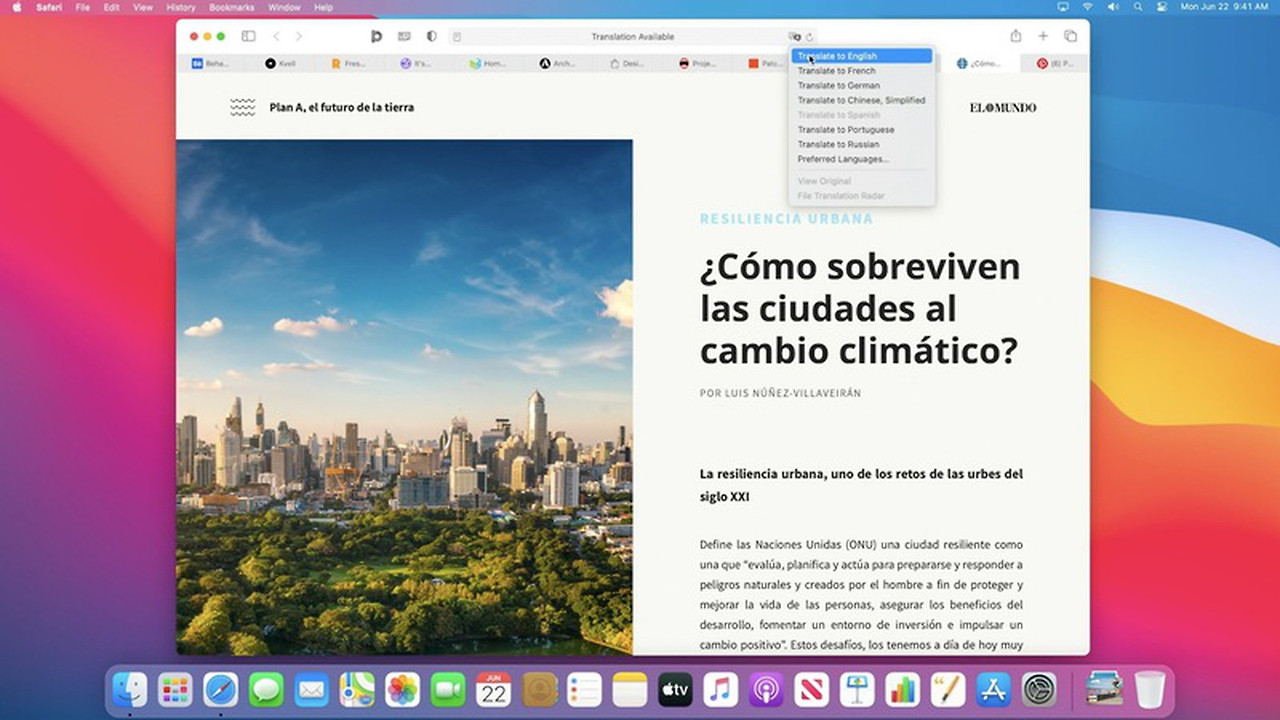Reload the page with the refresh icon
This screenshot has width=1280, height=720.
[809, 37]
